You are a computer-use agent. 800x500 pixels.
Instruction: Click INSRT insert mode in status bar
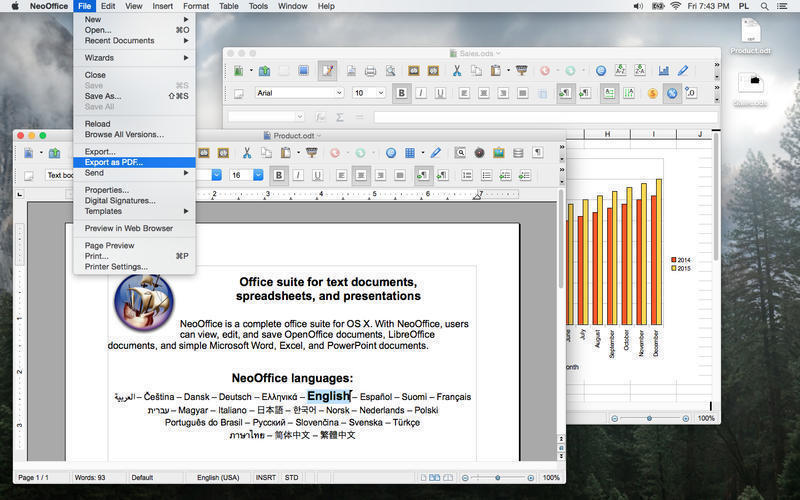click(268, 477)
